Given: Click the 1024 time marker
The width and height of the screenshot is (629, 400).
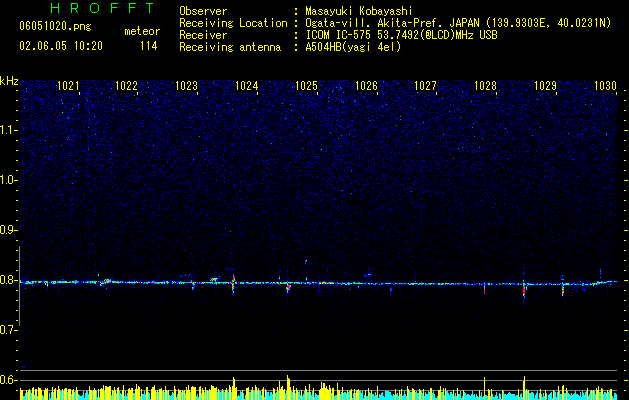Looking at the screenshot, I should (x=246, y=86).
